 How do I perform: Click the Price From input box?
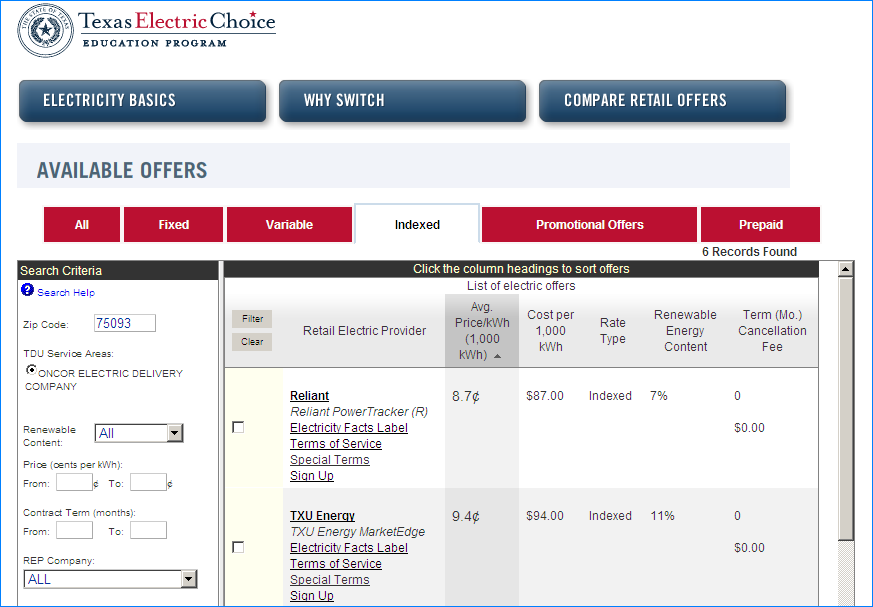pos(74,482)
